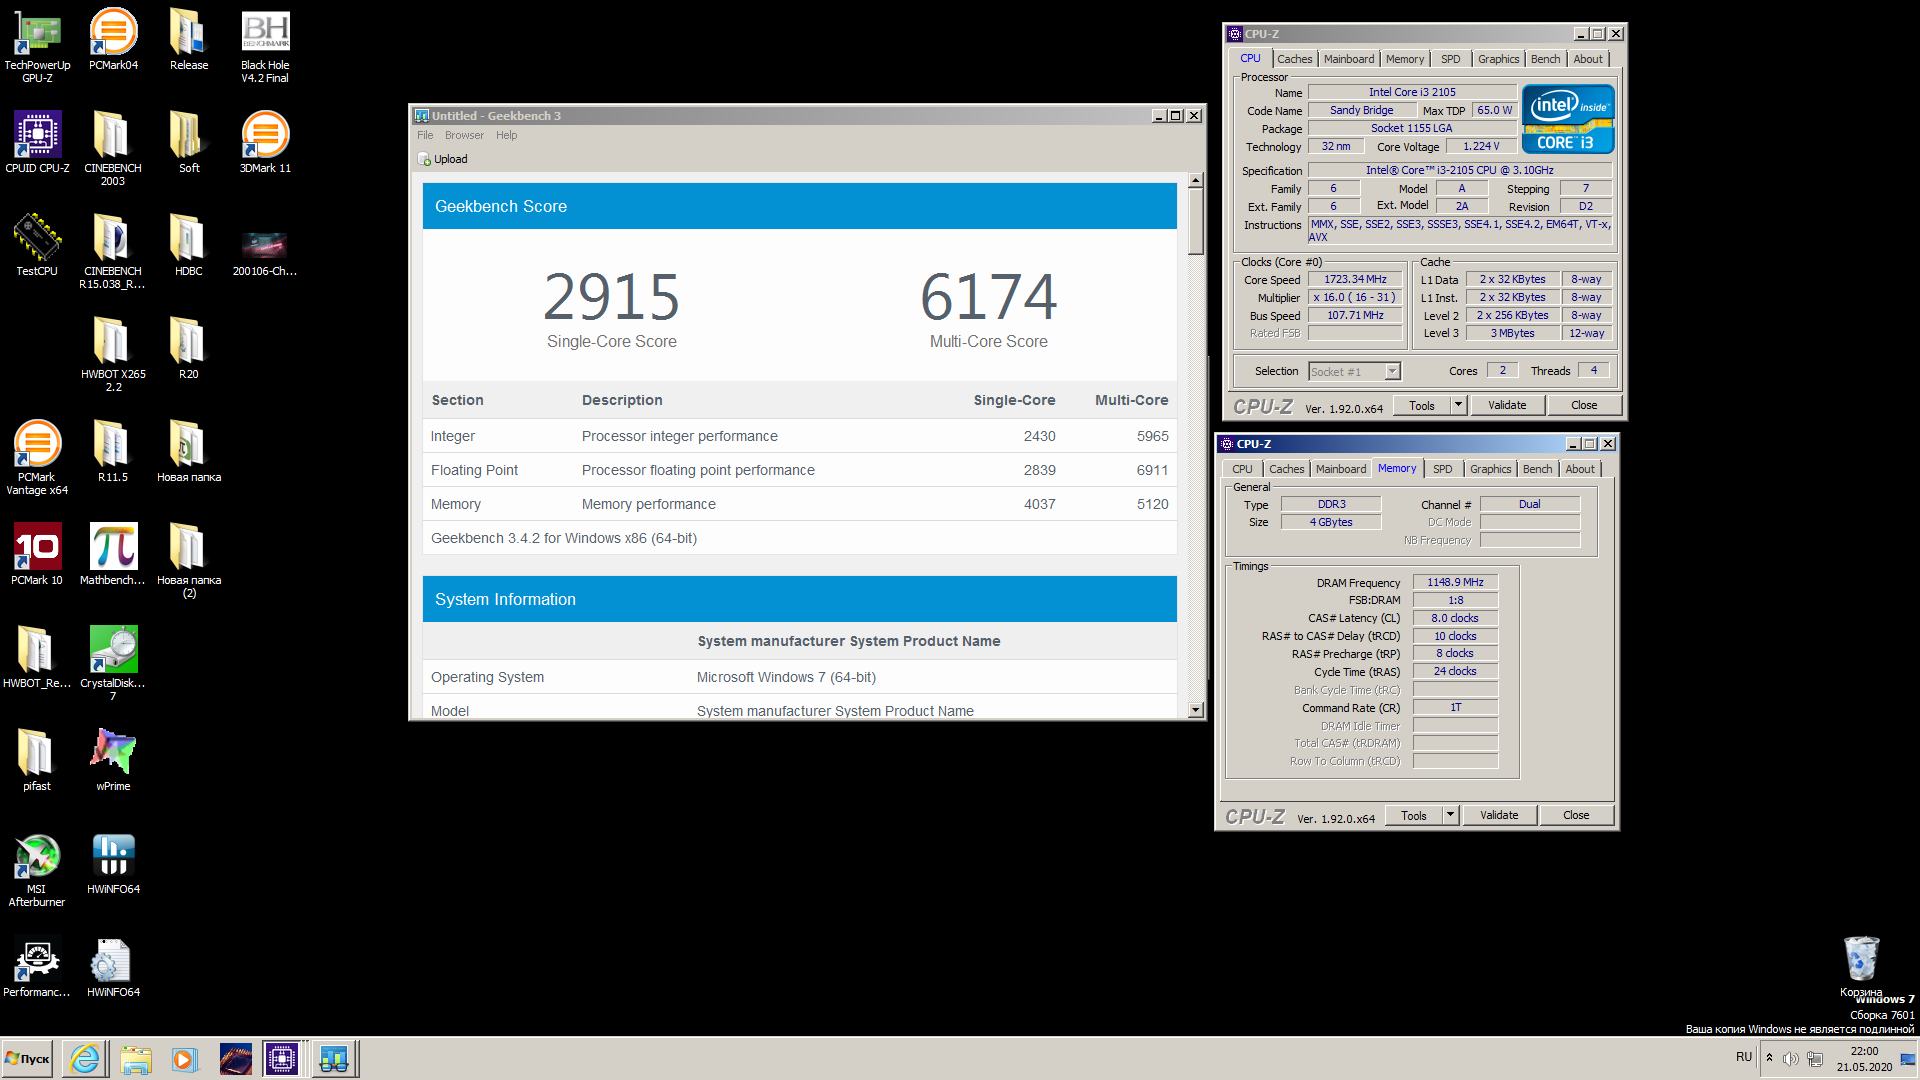
Task: Open the Release folder on desktop
Action: point(189,39)
